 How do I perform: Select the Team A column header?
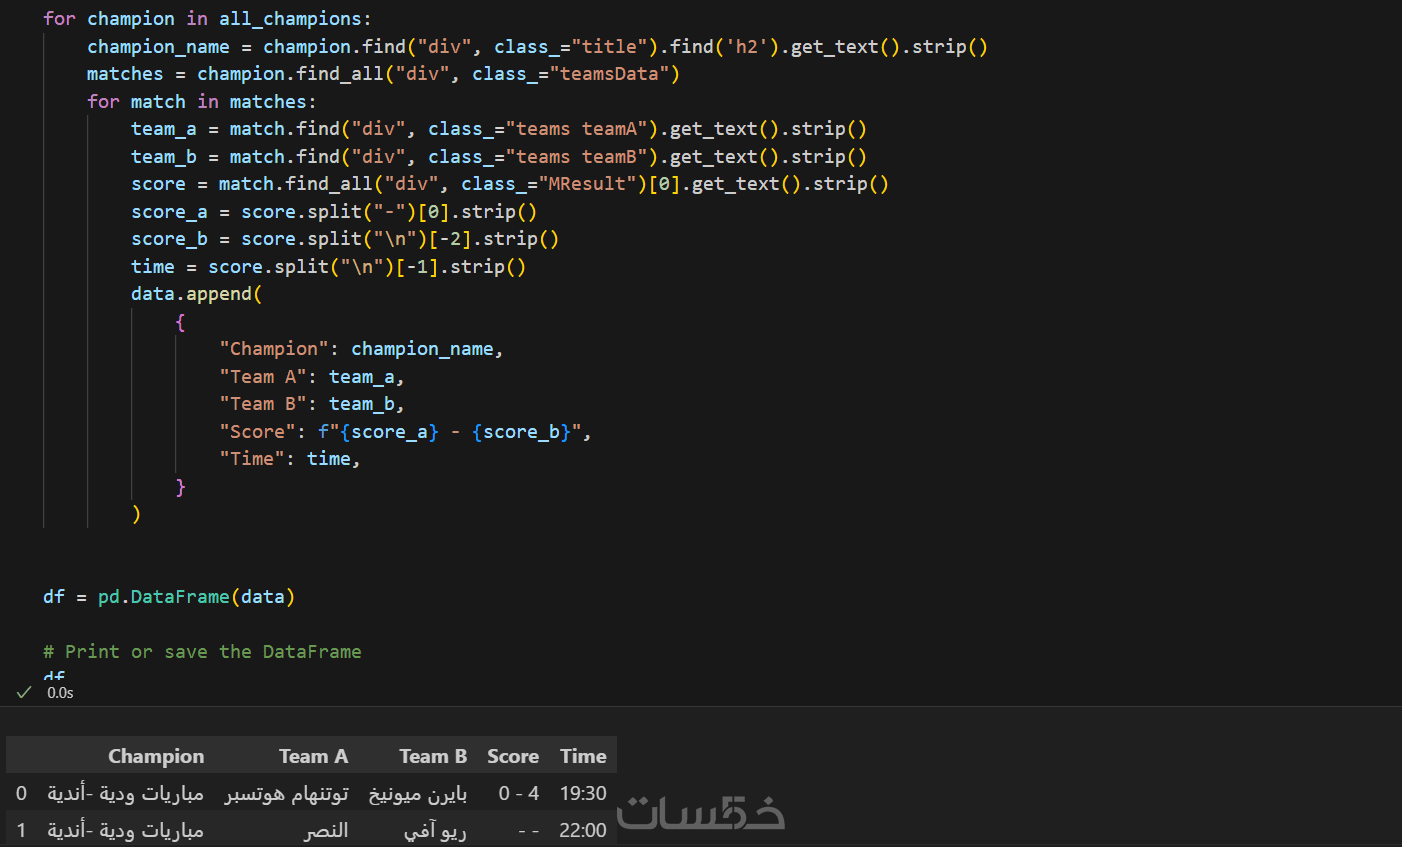click(x=313, y=756)
